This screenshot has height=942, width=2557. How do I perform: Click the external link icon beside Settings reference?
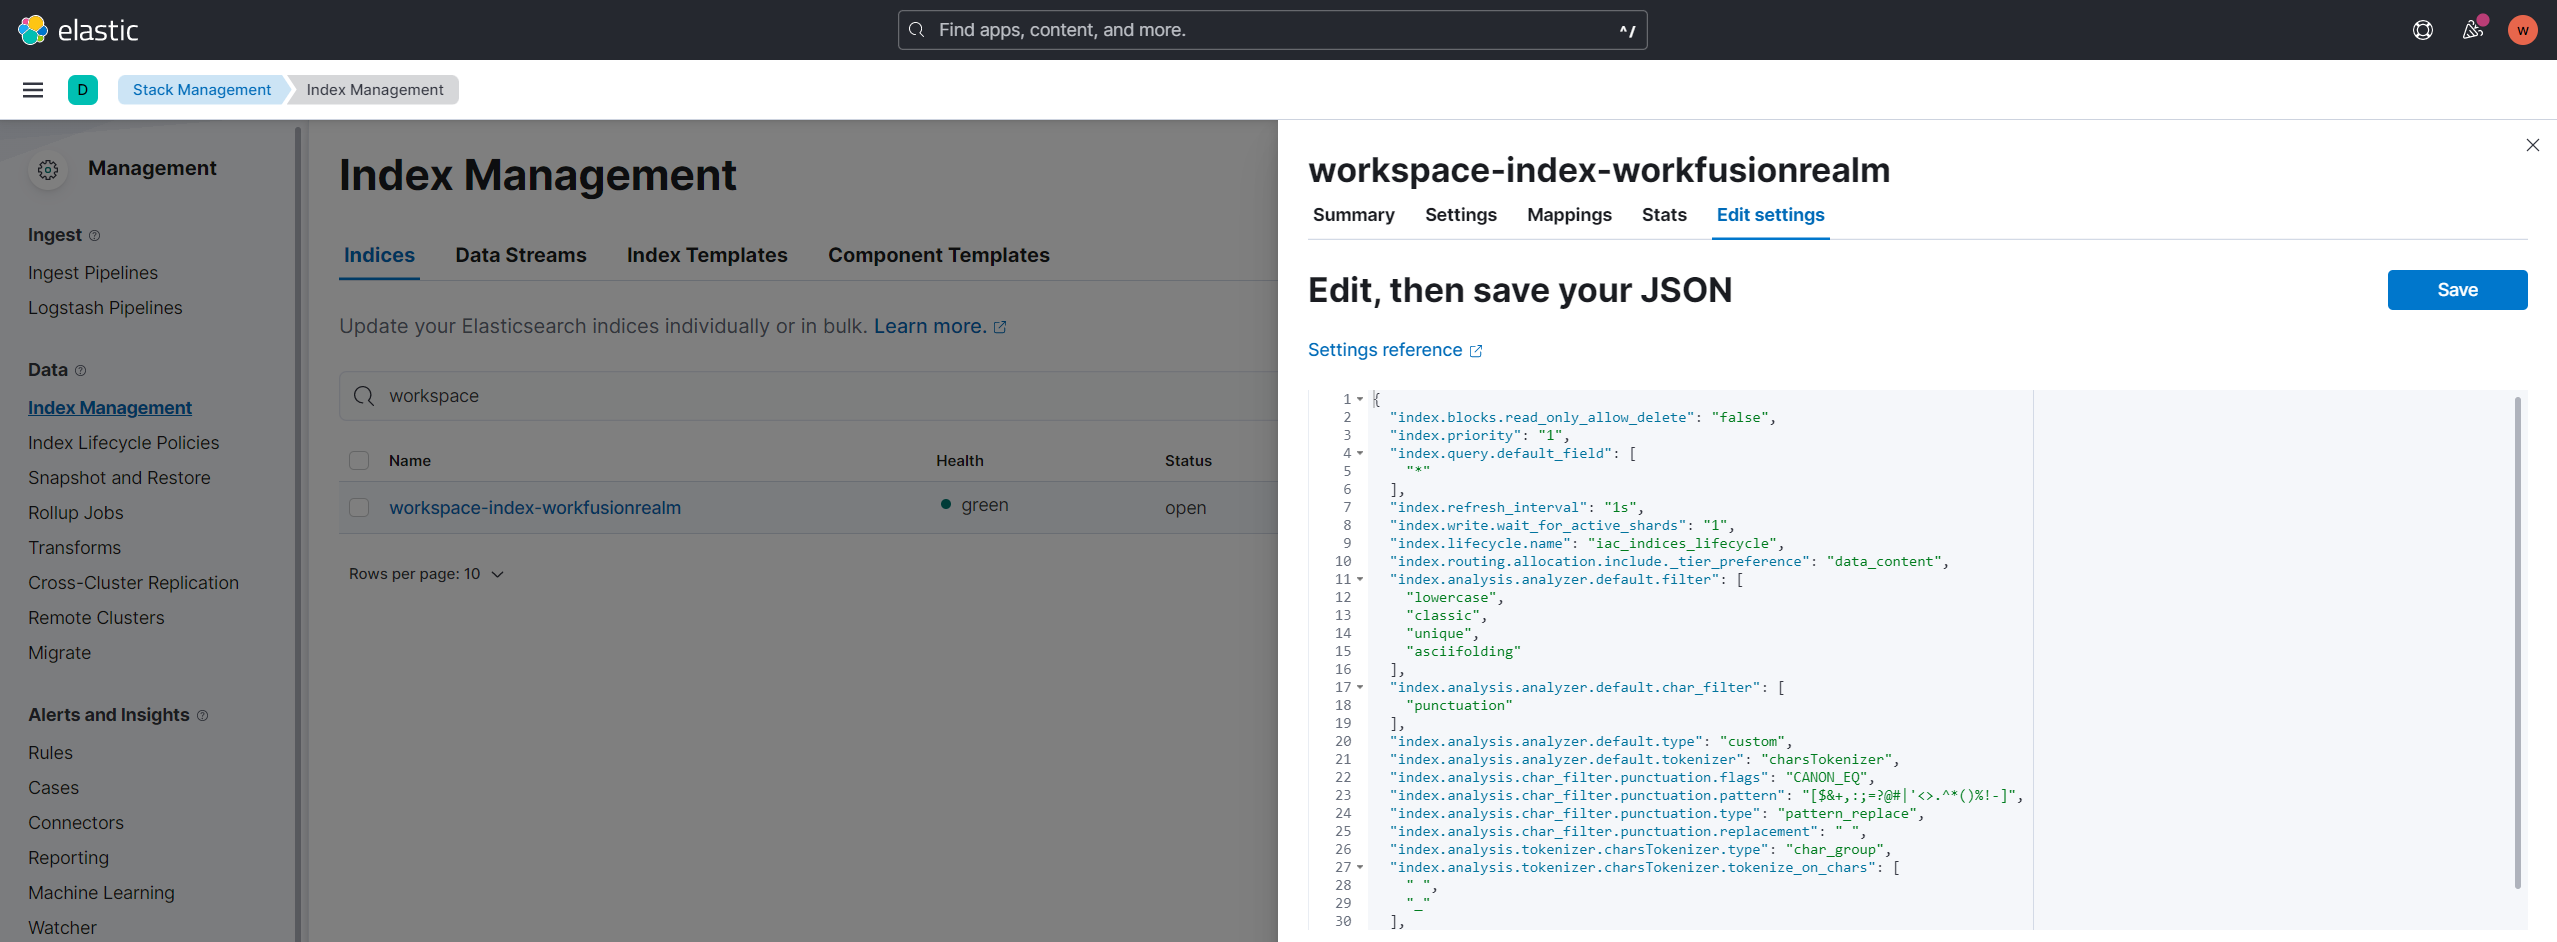[x=1476, y=351]
